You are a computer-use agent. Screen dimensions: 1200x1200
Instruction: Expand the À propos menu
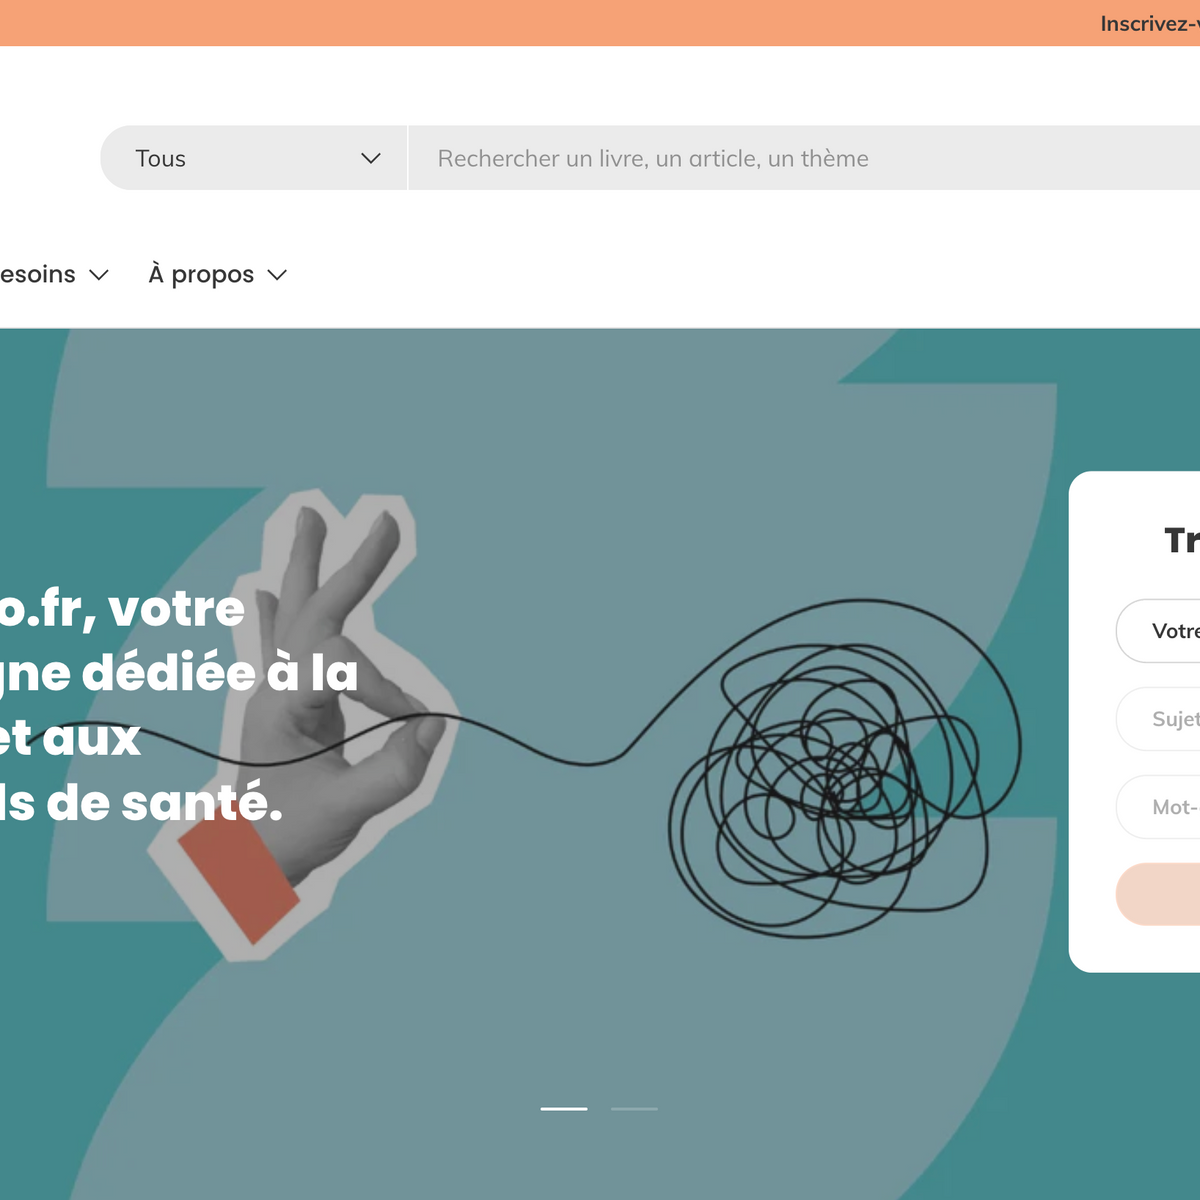[217, 275]
